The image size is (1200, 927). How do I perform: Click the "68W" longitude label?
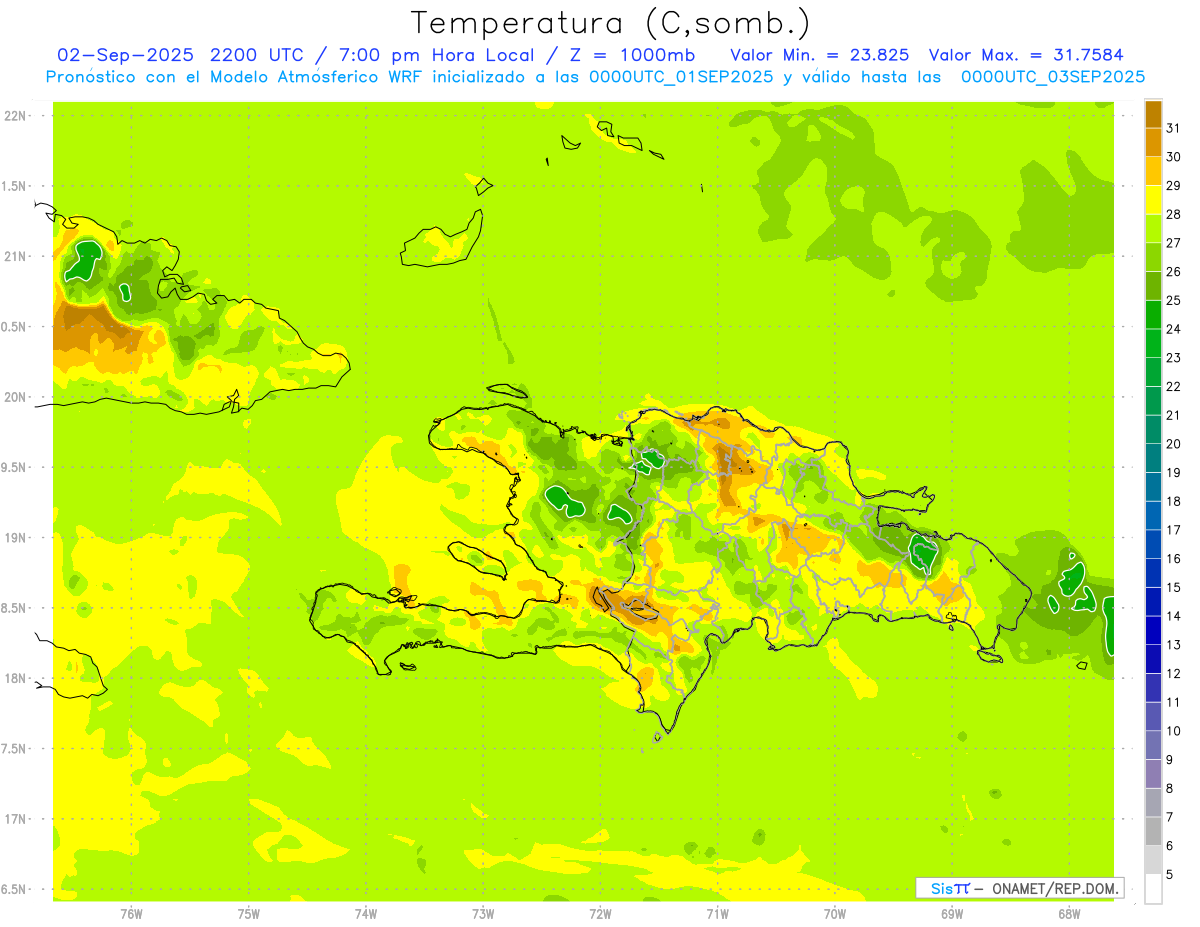[x=1069, y=914]
